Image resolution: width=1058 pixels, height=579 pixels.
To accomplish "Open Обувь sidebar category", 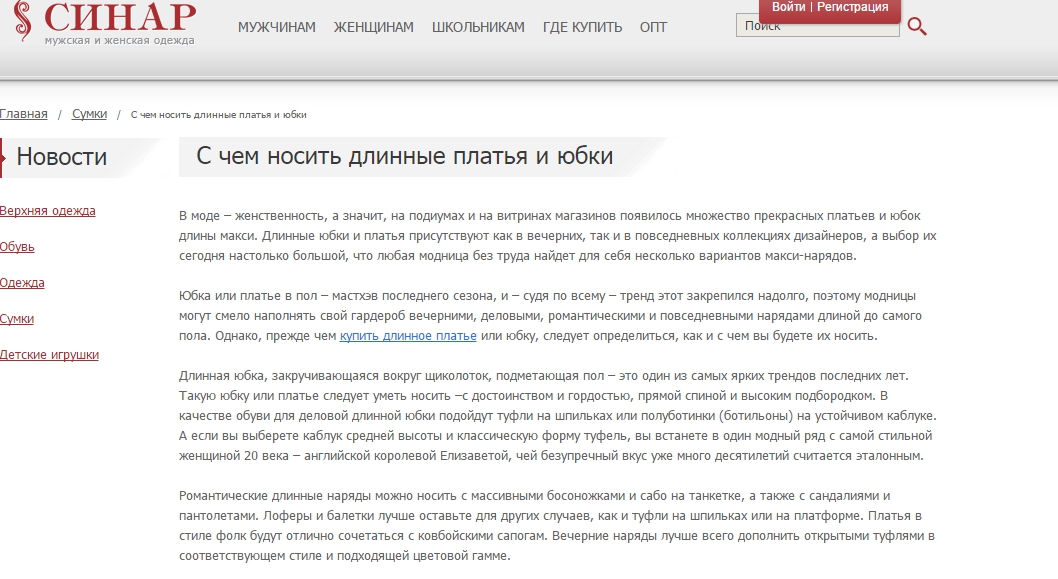I will click(17, 247).
